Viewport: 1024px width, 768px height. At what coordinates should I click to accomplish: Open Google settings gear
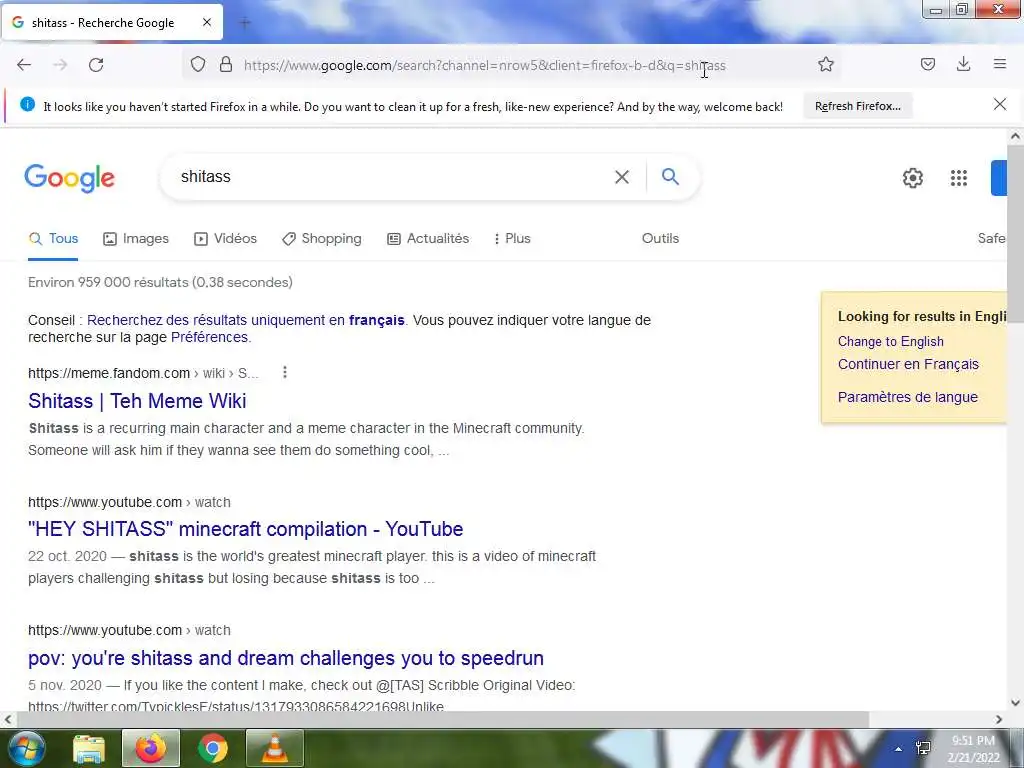click(x=912, y=178)
